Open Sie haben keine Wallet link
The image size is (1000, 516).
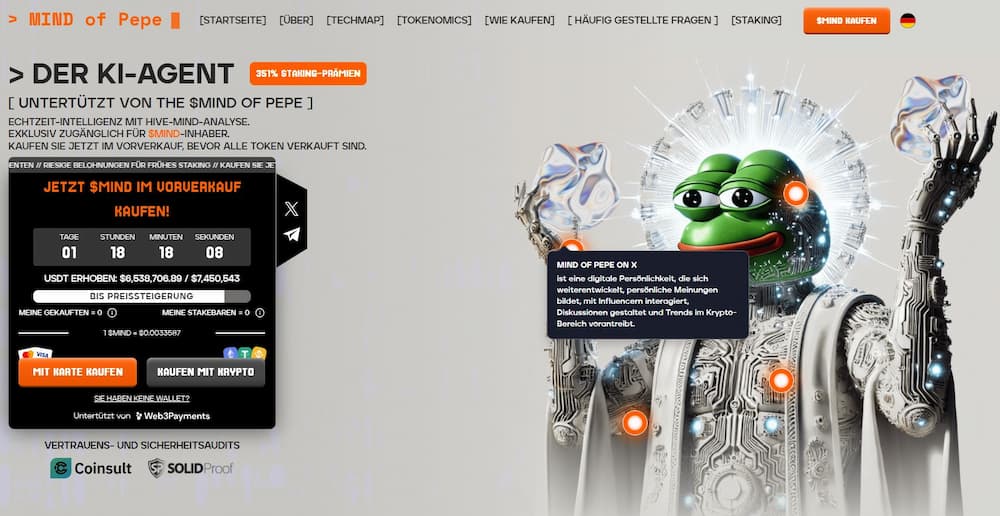pyautogui.click(x=142, y=398)
